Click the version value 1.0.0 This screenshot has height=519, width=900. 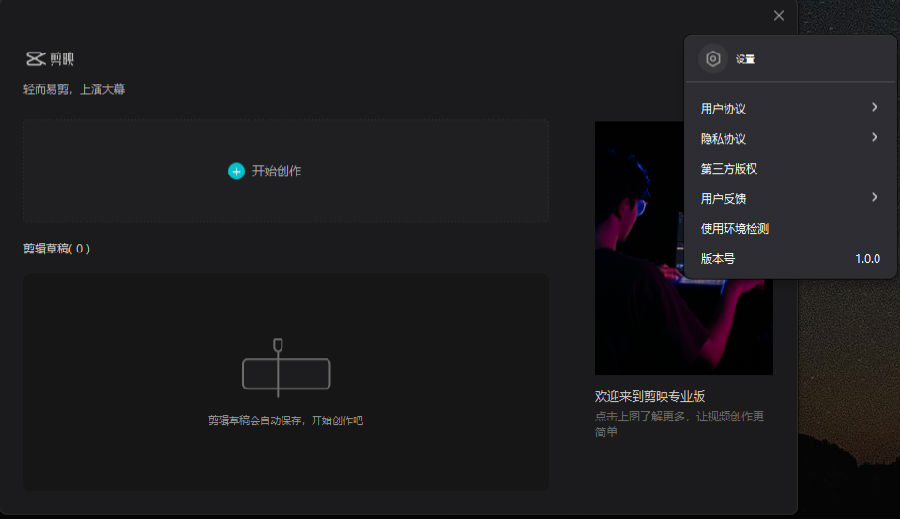(x=867, y=259)
